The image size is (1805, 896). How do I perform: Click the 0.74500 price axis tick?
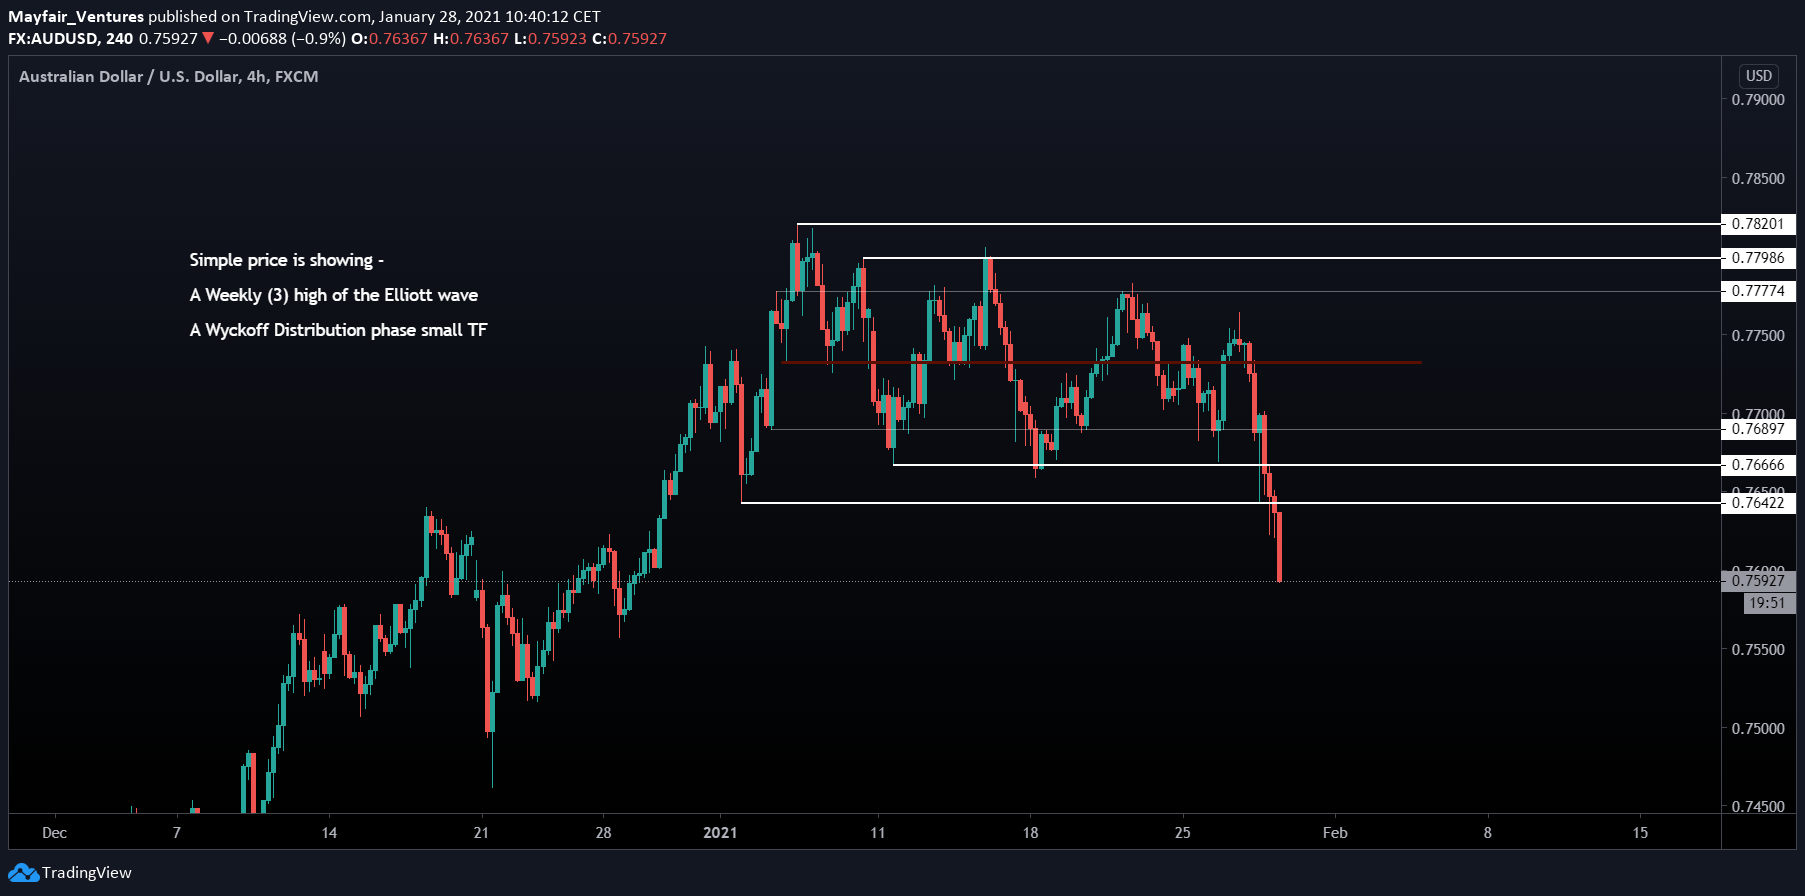click(1758, 807)
